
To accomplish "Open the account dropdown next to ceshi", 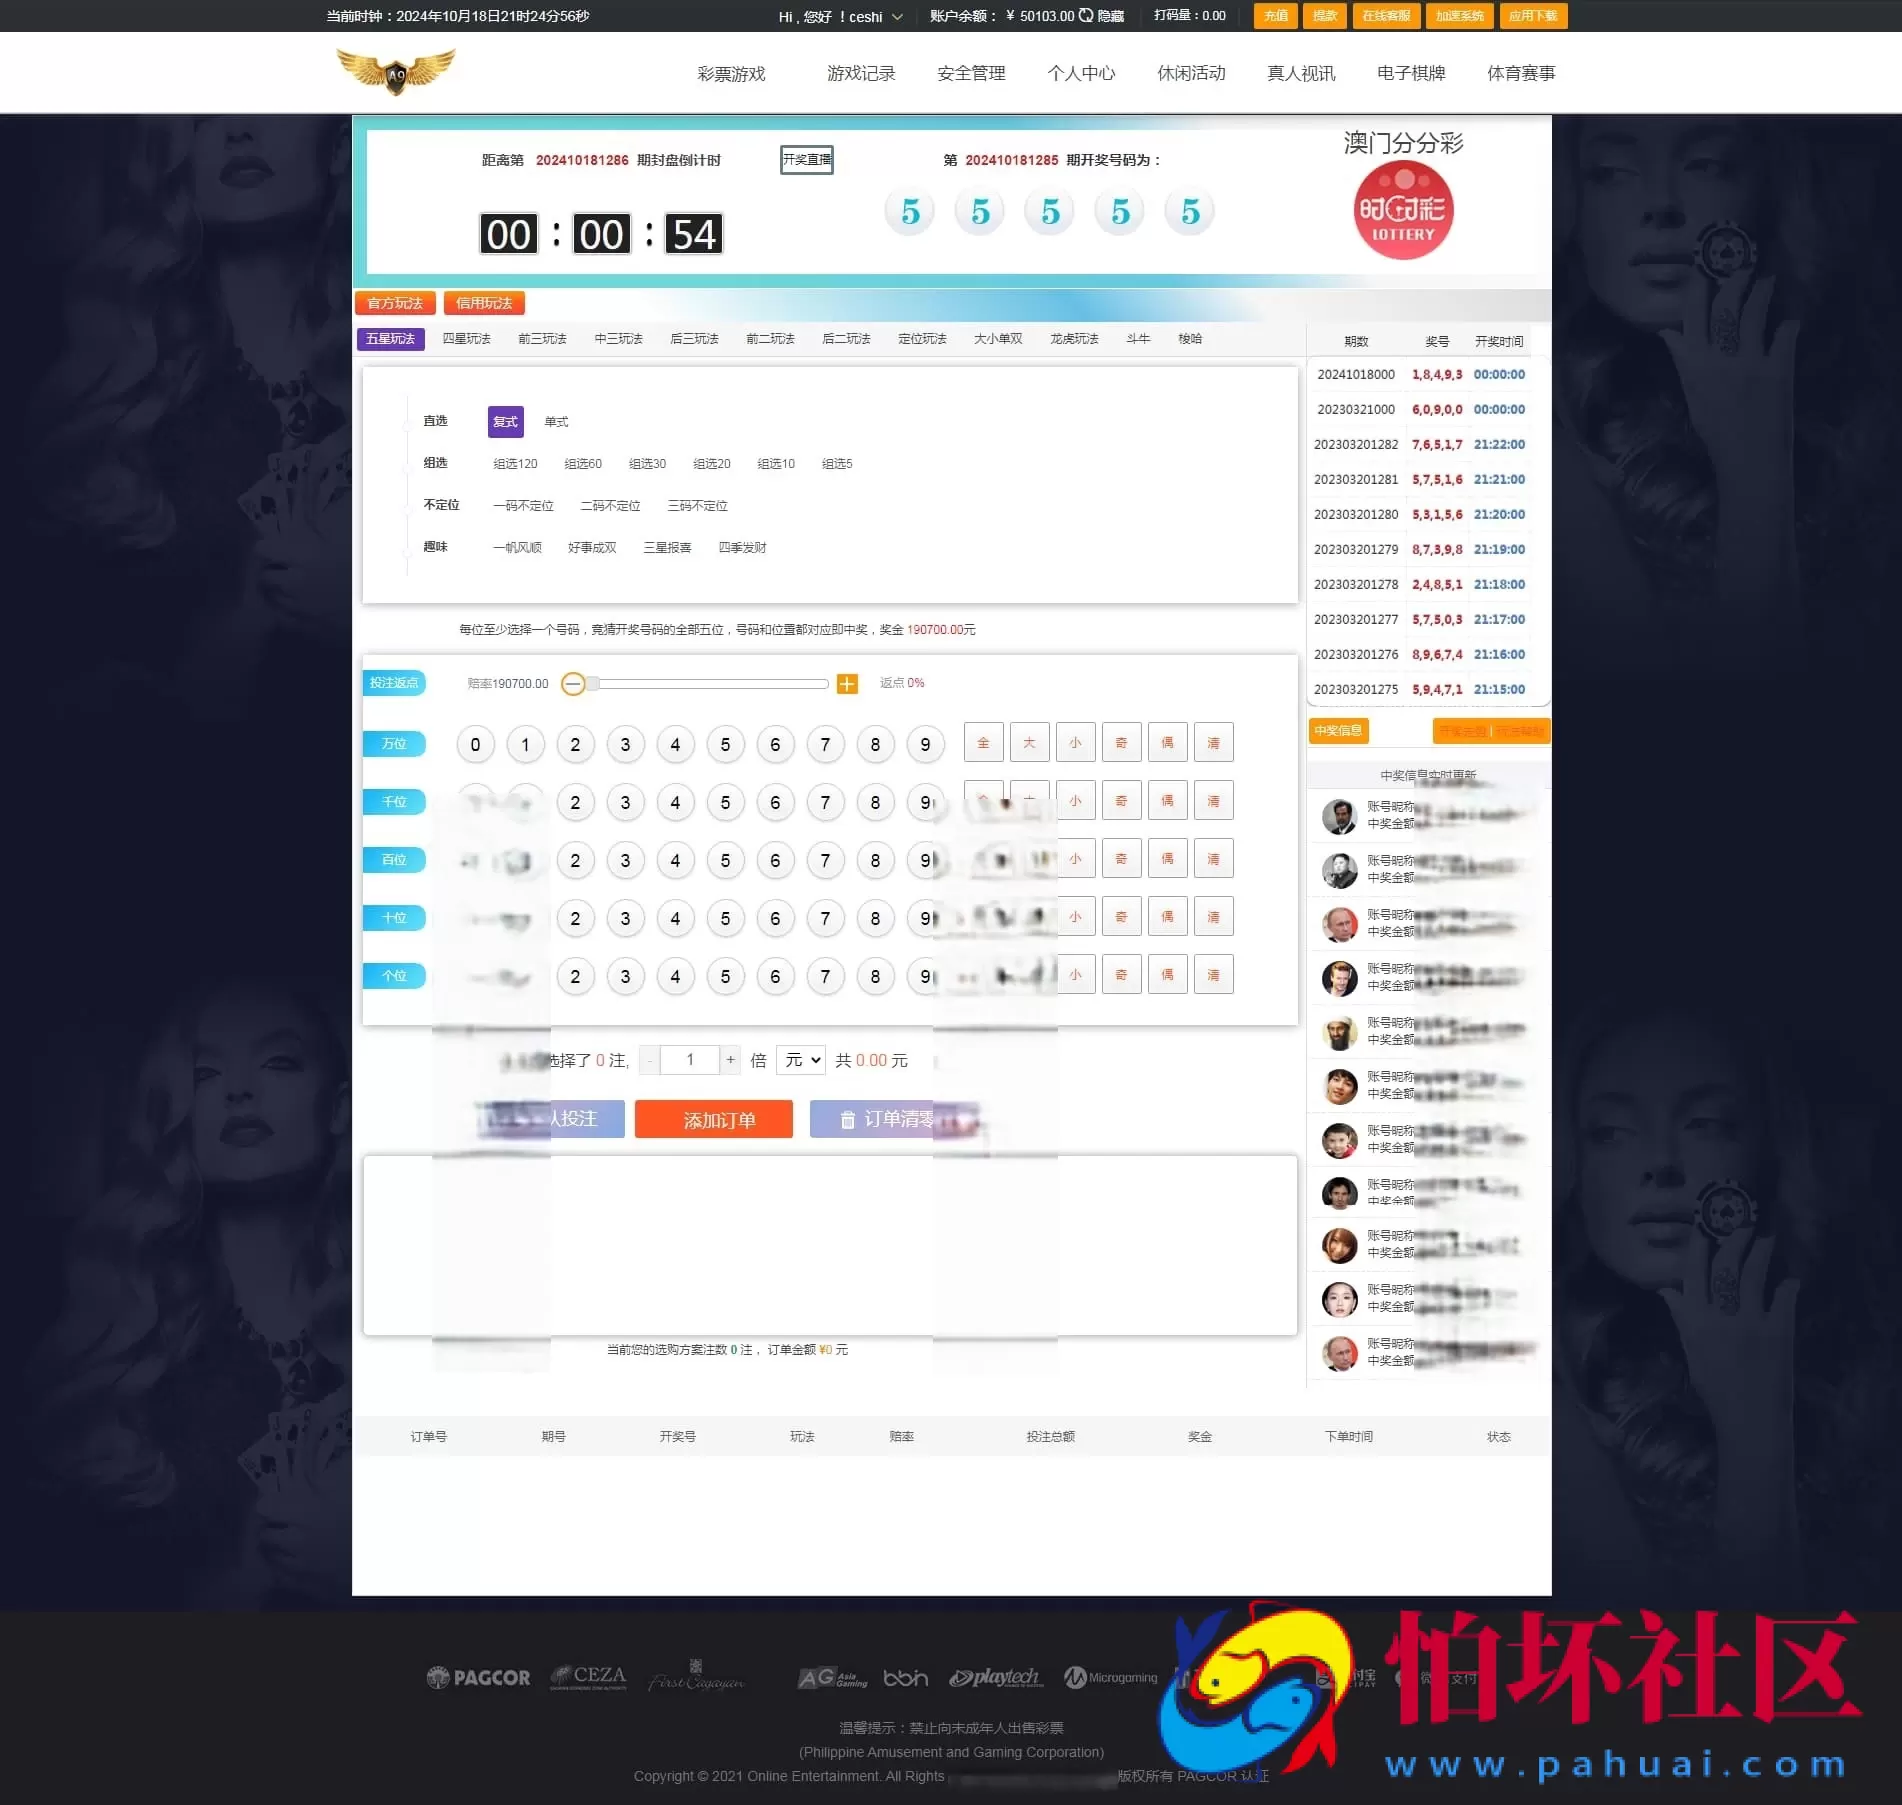I will pos(899,16).
